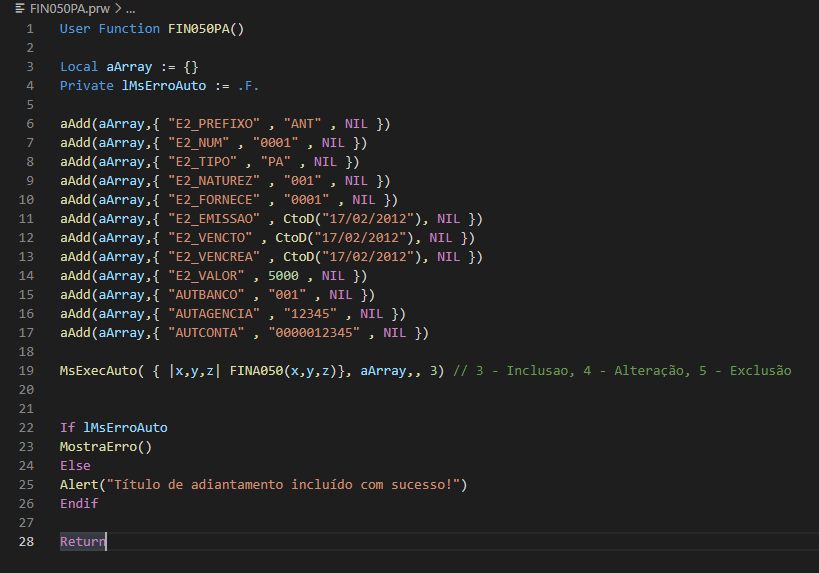The image size is (819, 573).
Task: Place cursor on lMsErroAuto in Private declaration
Action: click(164, 86)
